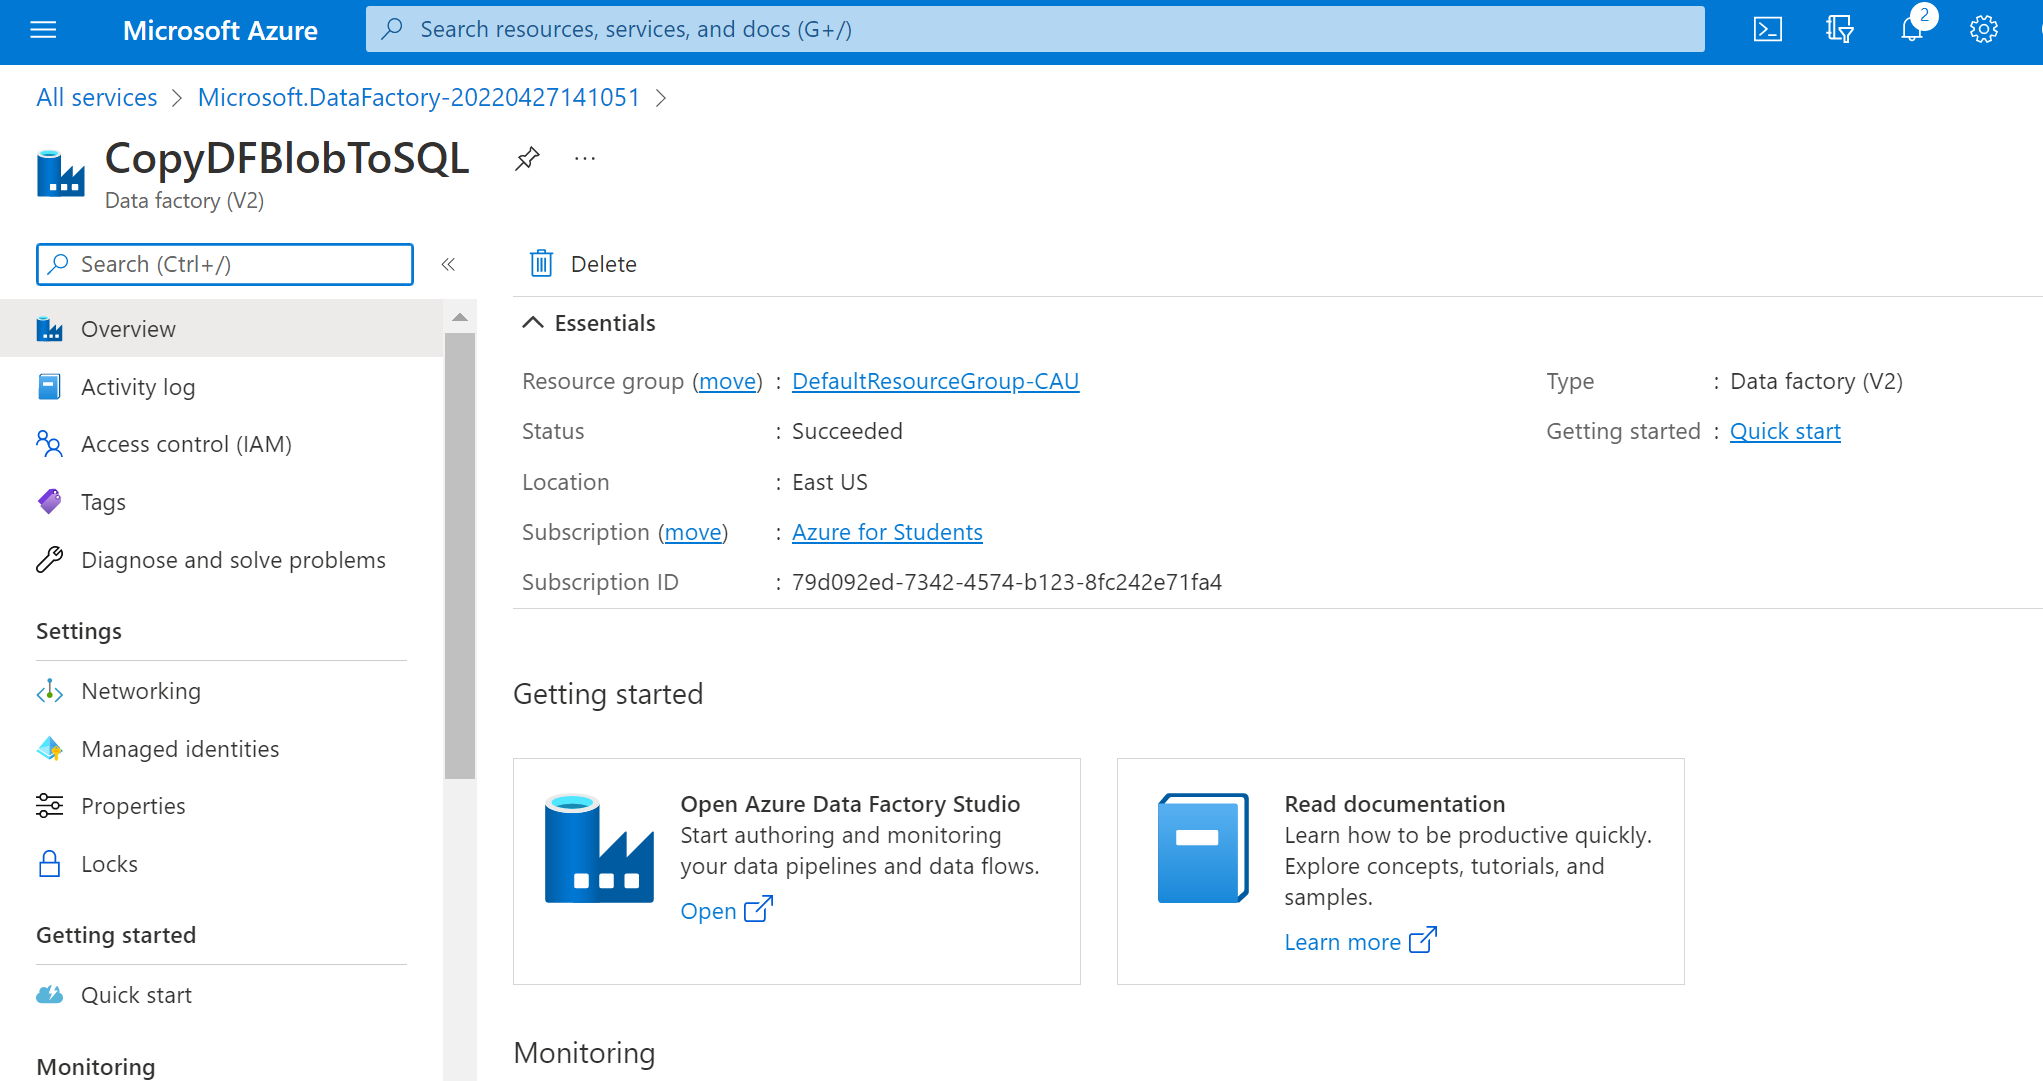Click the Quick start cloud icon
Viewport: 2043px width, 1081px height.
(49, 995)
